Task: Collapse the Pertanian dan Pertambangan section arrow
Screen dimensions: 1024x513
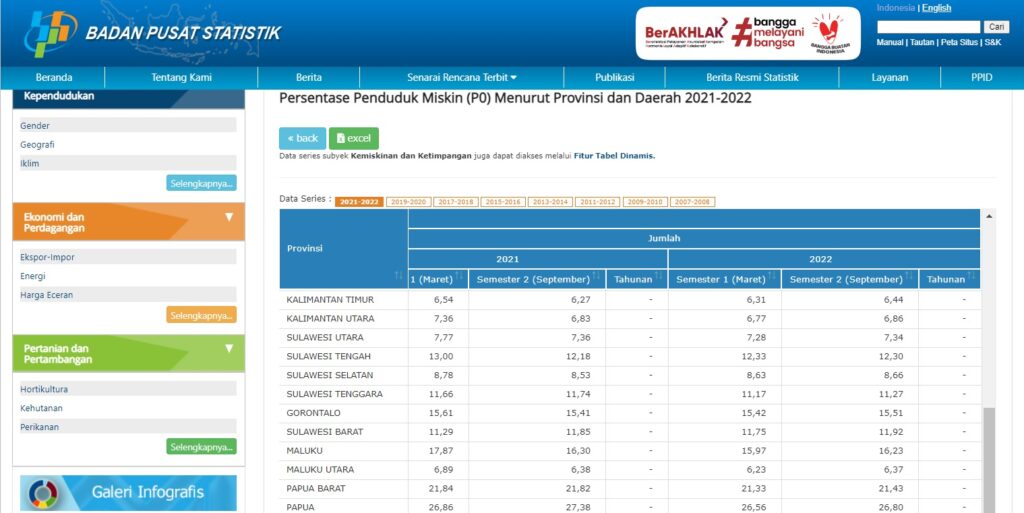Action: tap(228, 348)
